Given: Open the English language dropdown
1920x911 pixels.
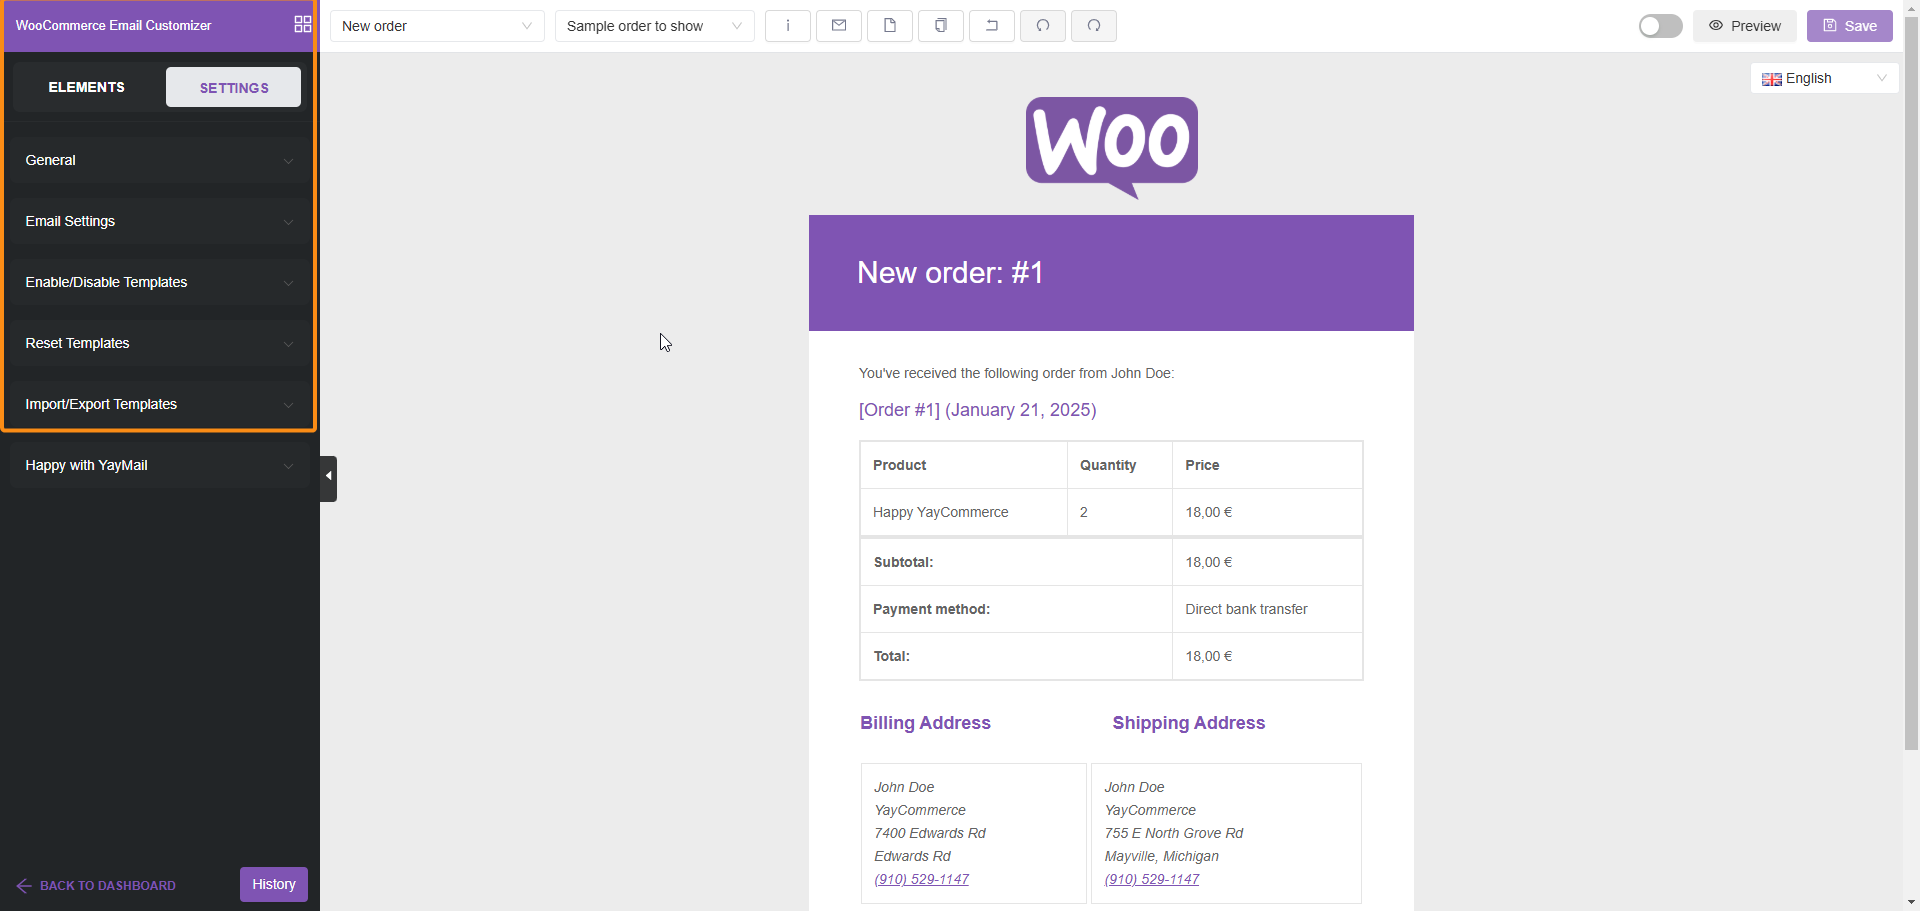Looking at the screenshot, I should pos(1824,78).
